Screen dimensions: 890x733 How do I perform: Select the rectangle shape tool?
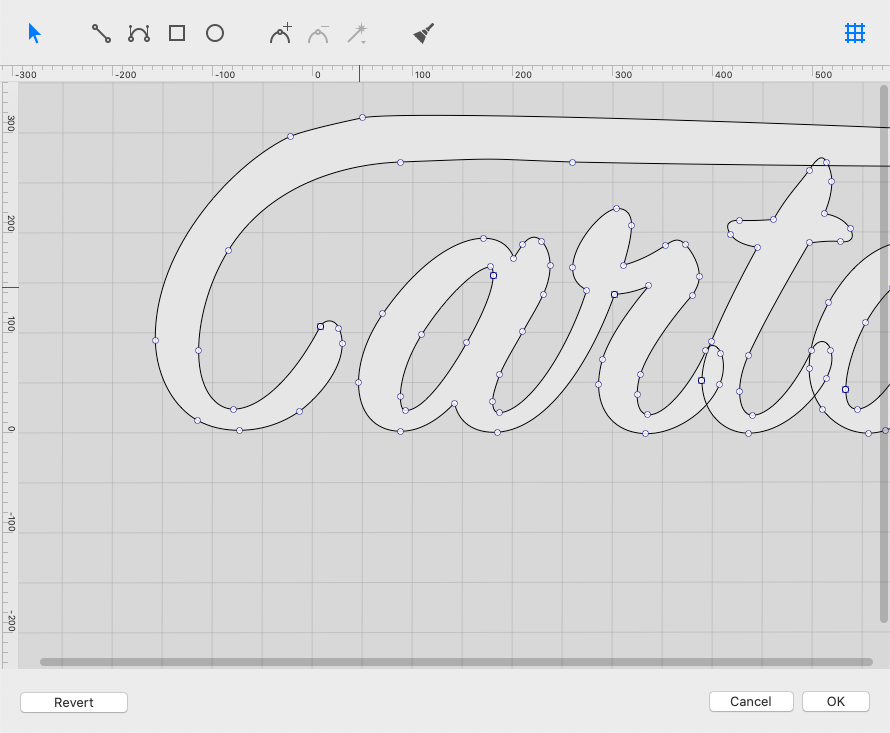tap(177, 33)
